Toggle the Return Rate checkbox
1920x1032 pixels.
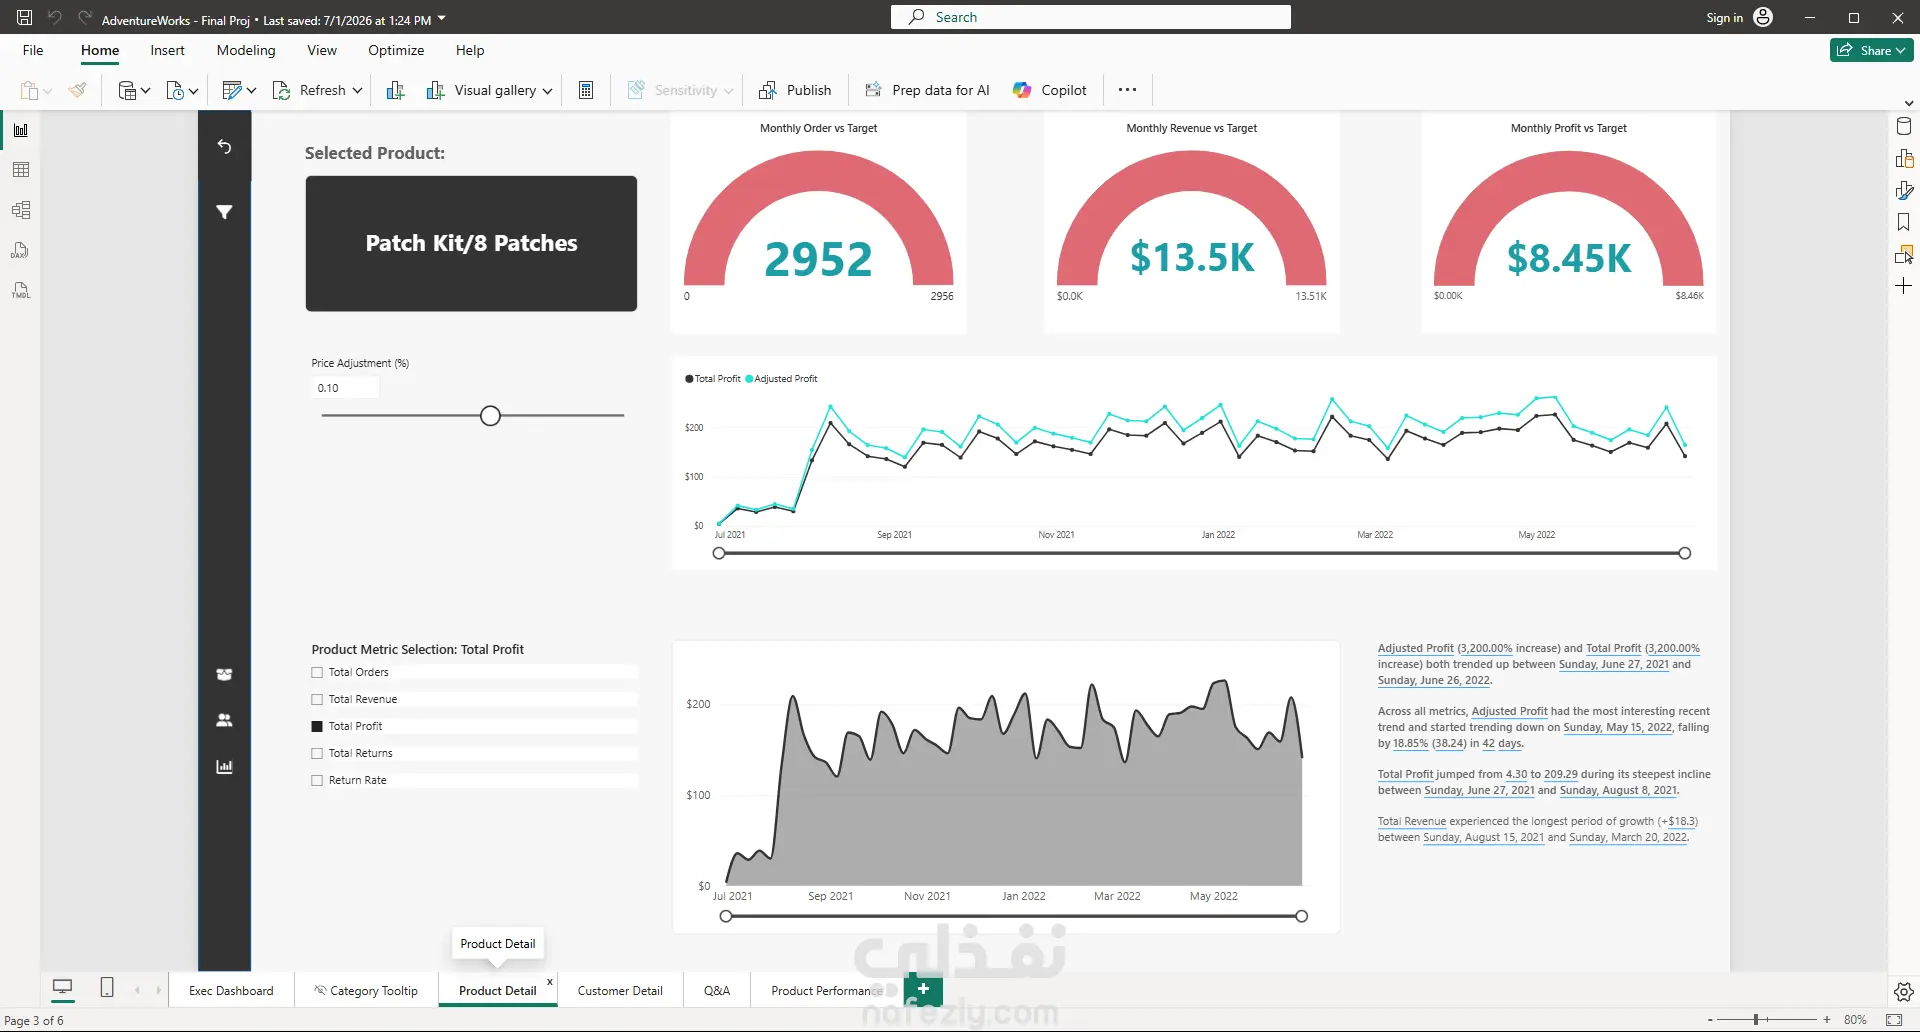pos(317,781)
